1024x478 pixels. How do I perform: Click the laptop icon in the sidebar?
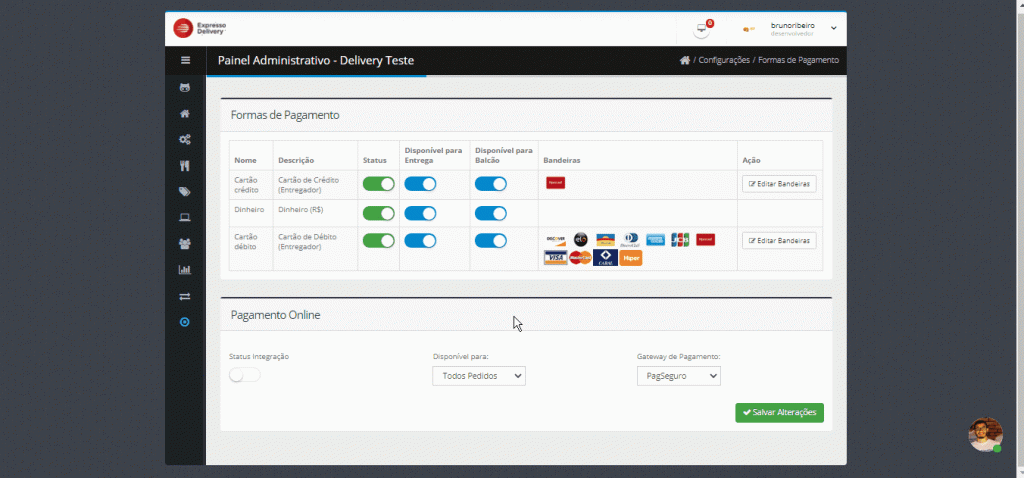pyautogui.click(x=185, y=217)
